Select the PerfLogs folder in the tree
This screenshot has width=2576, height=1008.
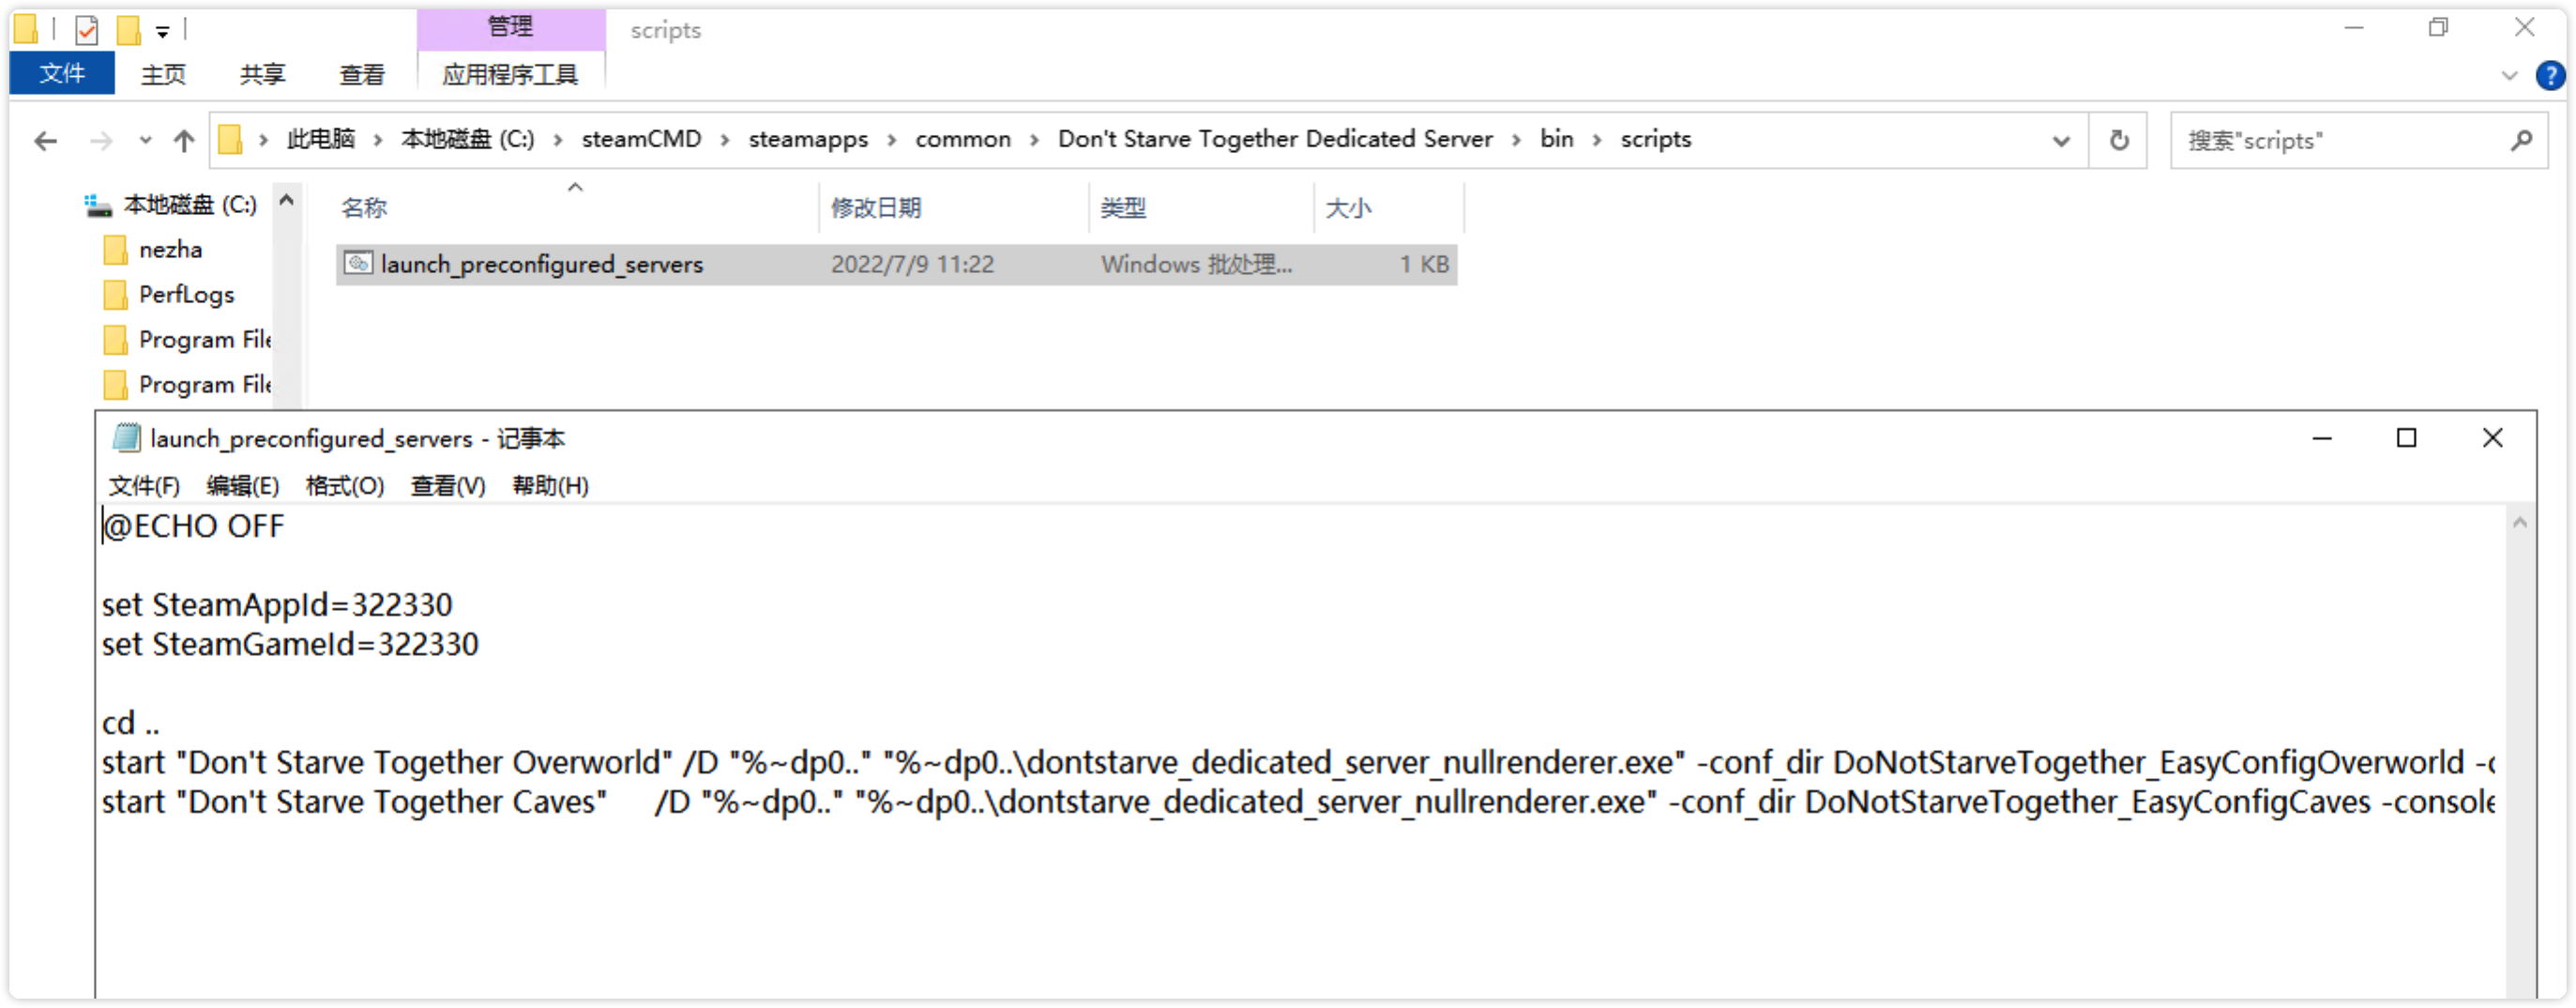coord(186,295)
